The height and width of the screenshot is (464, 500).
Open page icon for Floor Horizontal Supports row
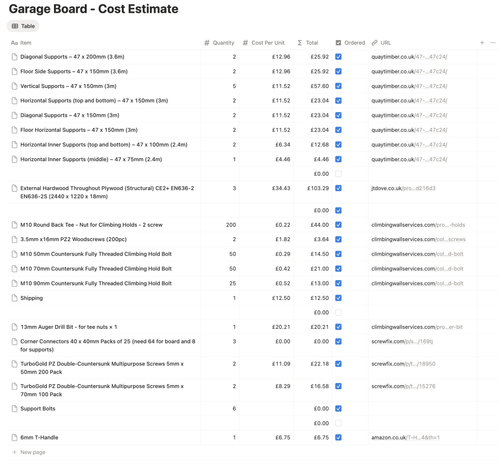pyautogui.click(x=14, y=130)
